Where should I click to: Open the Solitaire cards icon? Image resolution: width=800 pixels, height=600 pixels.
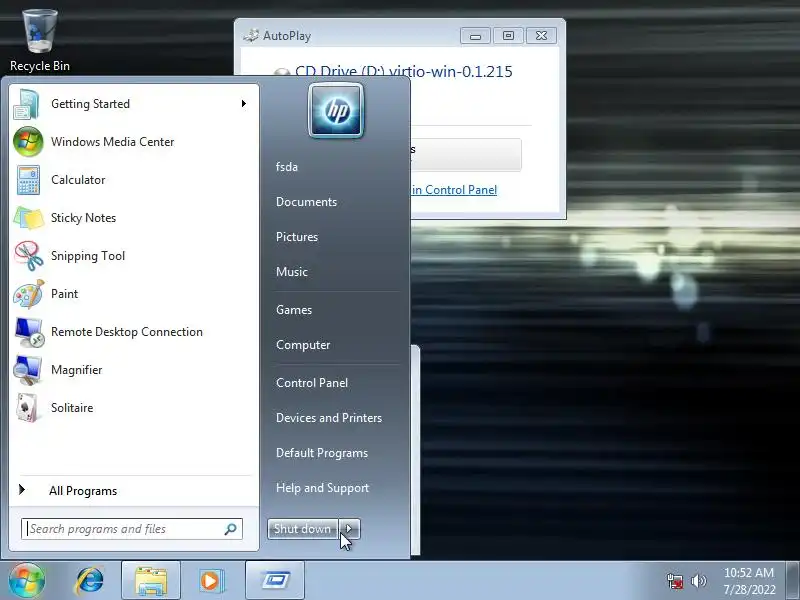[28, 408]
